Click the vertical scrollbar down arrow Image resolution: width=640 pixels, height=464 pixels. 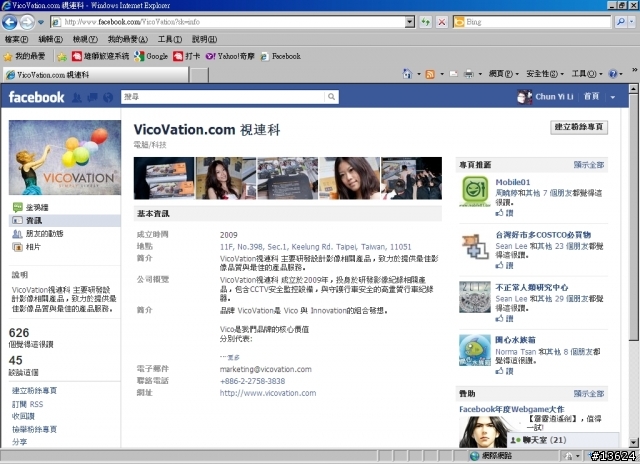633,442
